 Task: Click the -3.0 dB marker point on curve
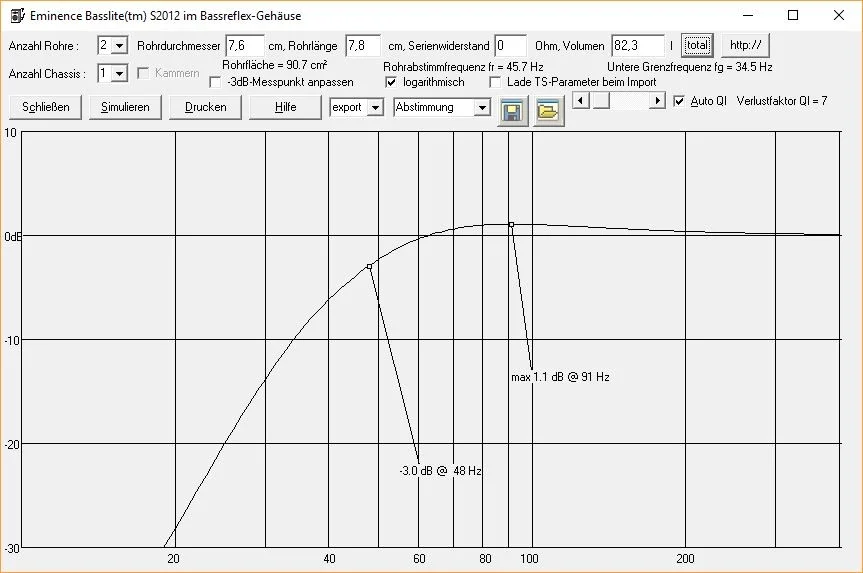click(369, 266)
